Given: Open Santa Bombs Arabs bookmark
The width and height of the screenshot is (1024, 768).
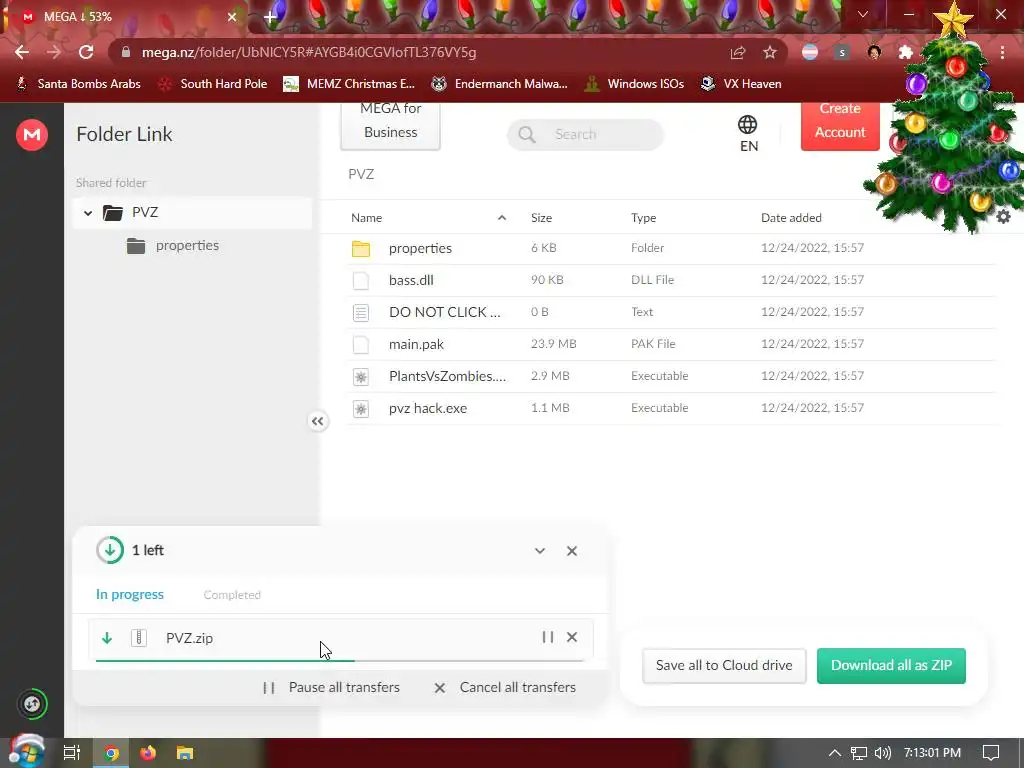Looking at the screenshot, I should click(78, 84).
